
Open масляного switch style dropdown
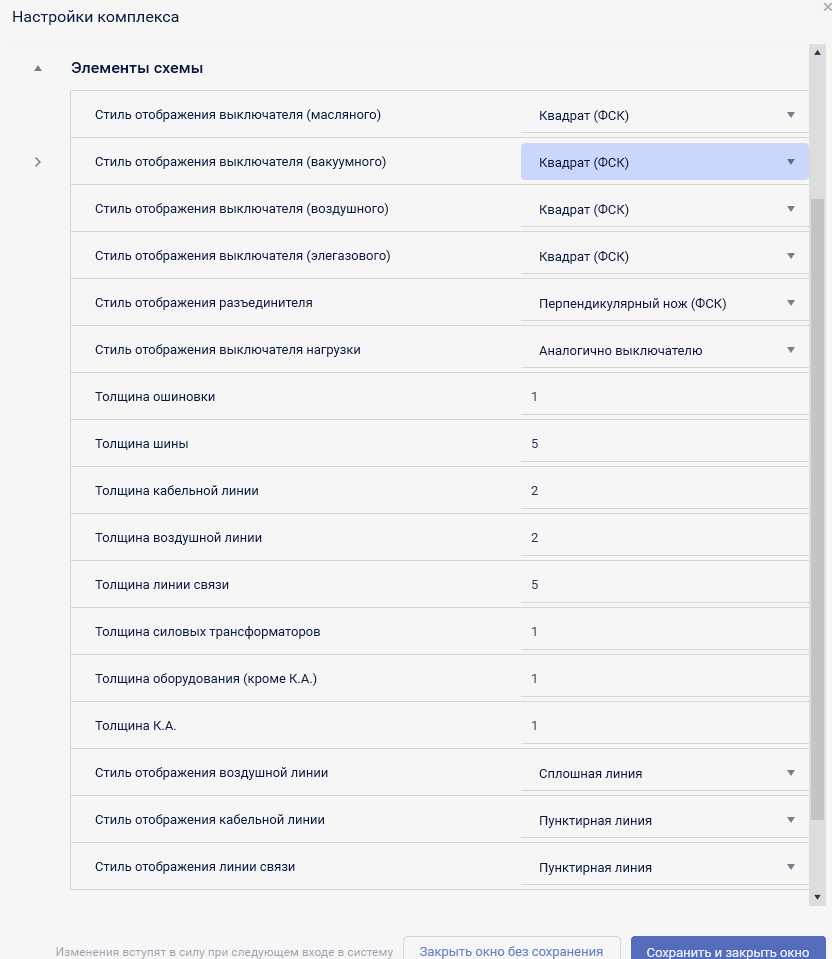tap(664, 115)
